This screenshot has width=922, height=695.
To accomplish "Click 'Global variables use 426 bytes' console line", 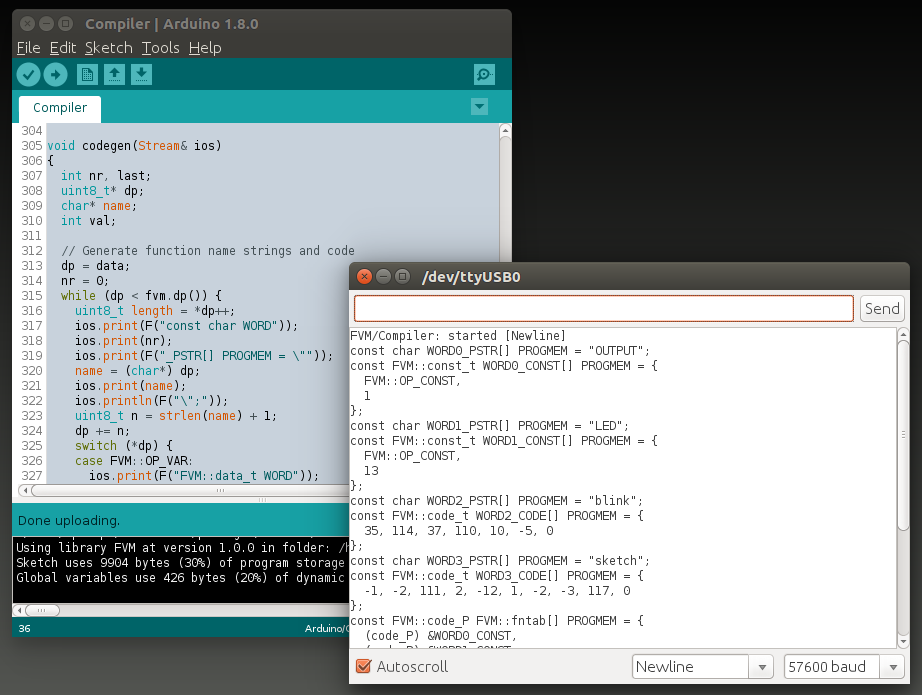I will (x=180, y=578).
